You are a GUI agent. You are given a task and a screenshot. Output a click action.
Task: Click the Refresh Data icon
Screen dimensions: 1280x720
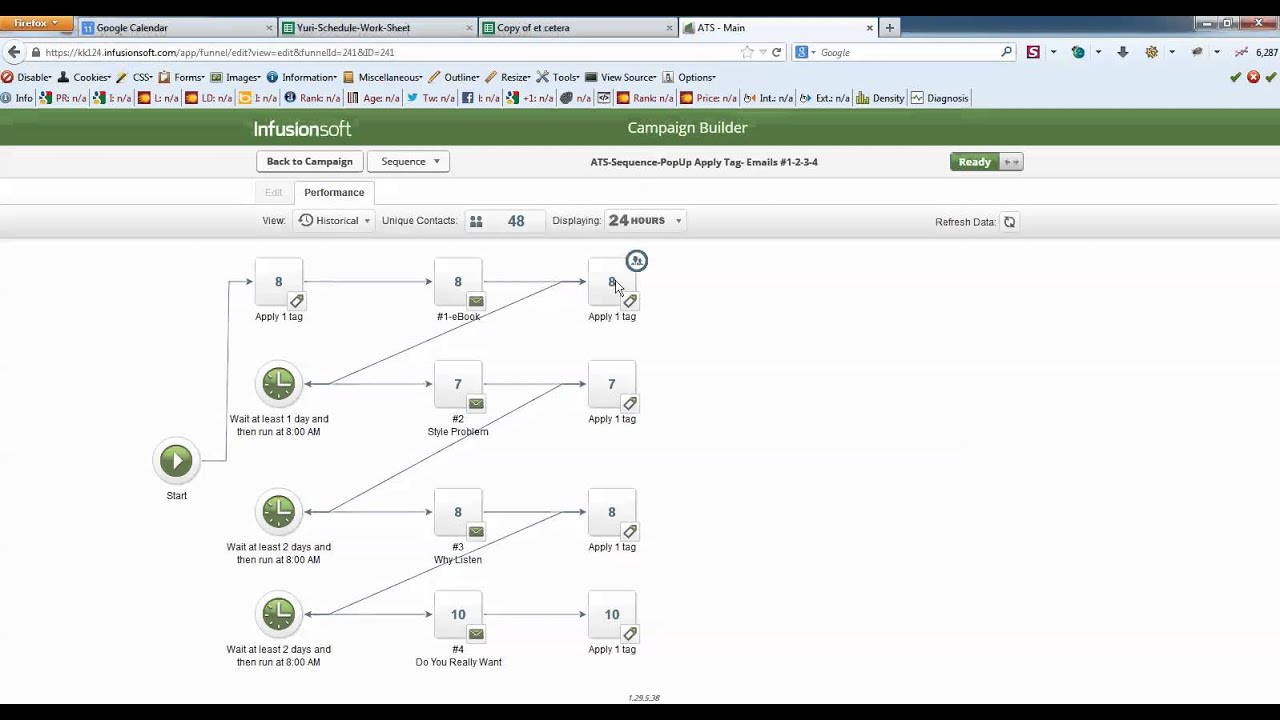[1009, 222]
